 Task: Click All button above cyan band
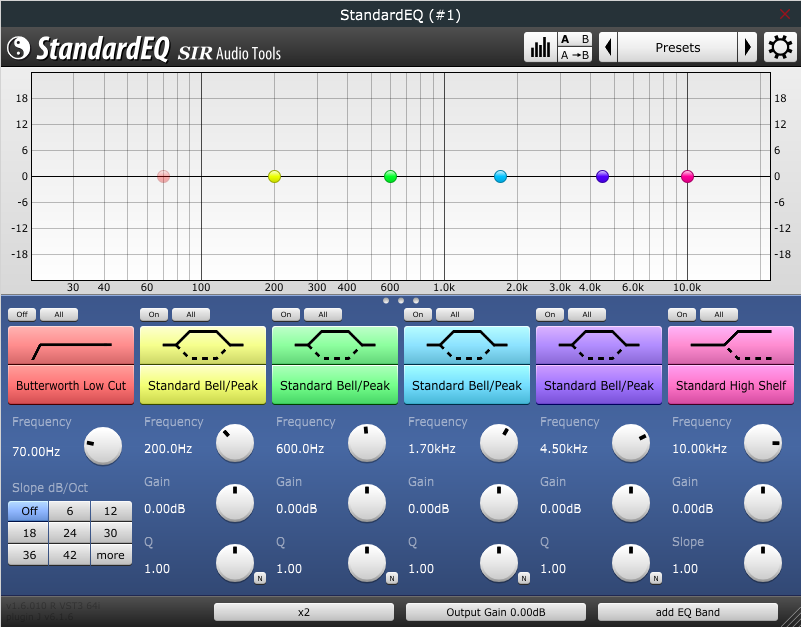[455, 314]
